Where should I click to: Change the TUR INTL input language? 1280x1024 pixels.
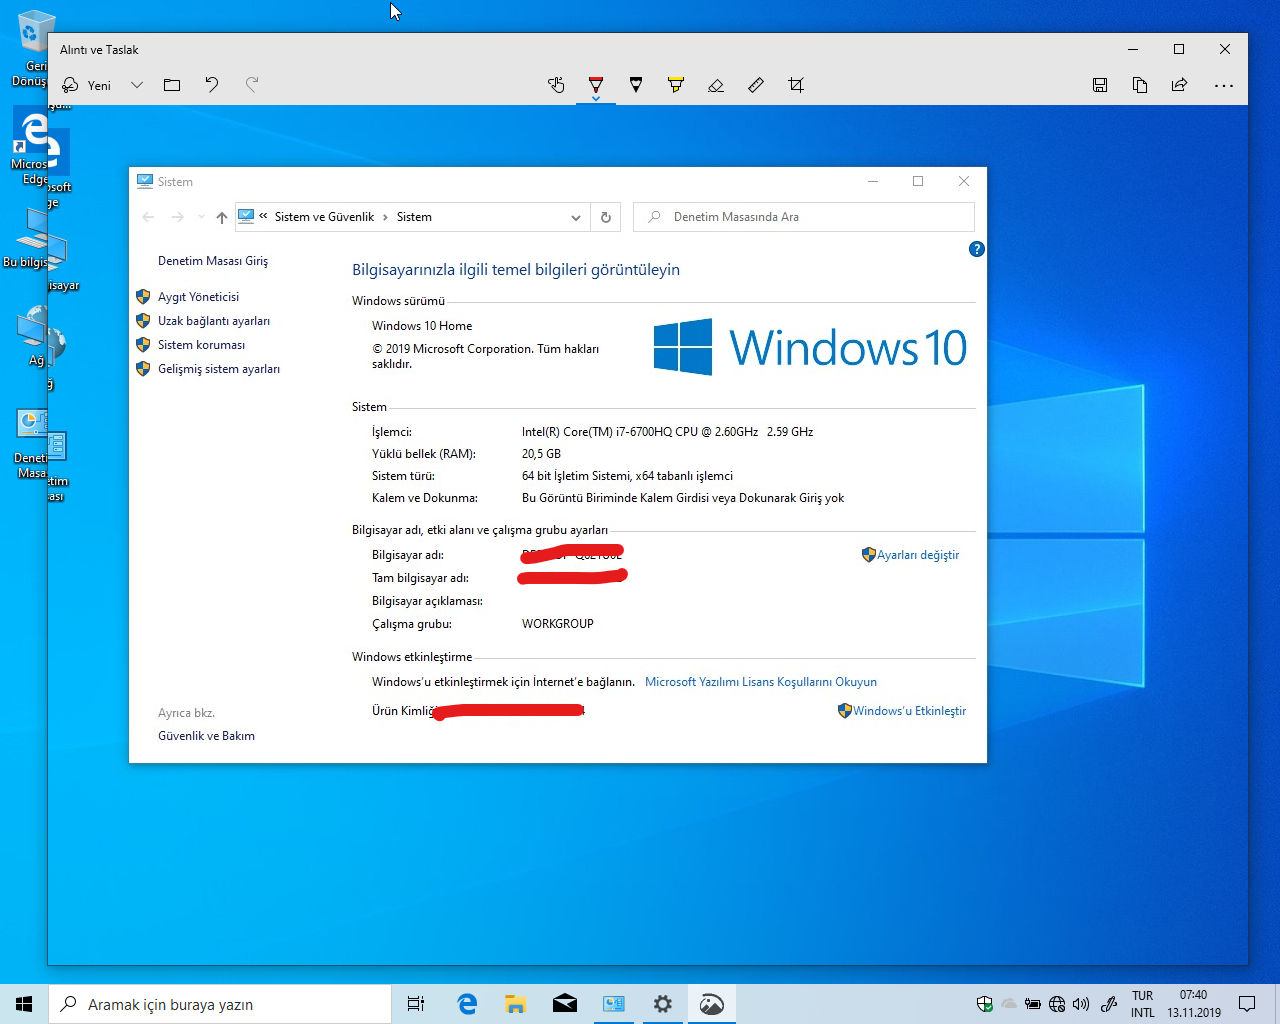click(x=1143, y=1004)
